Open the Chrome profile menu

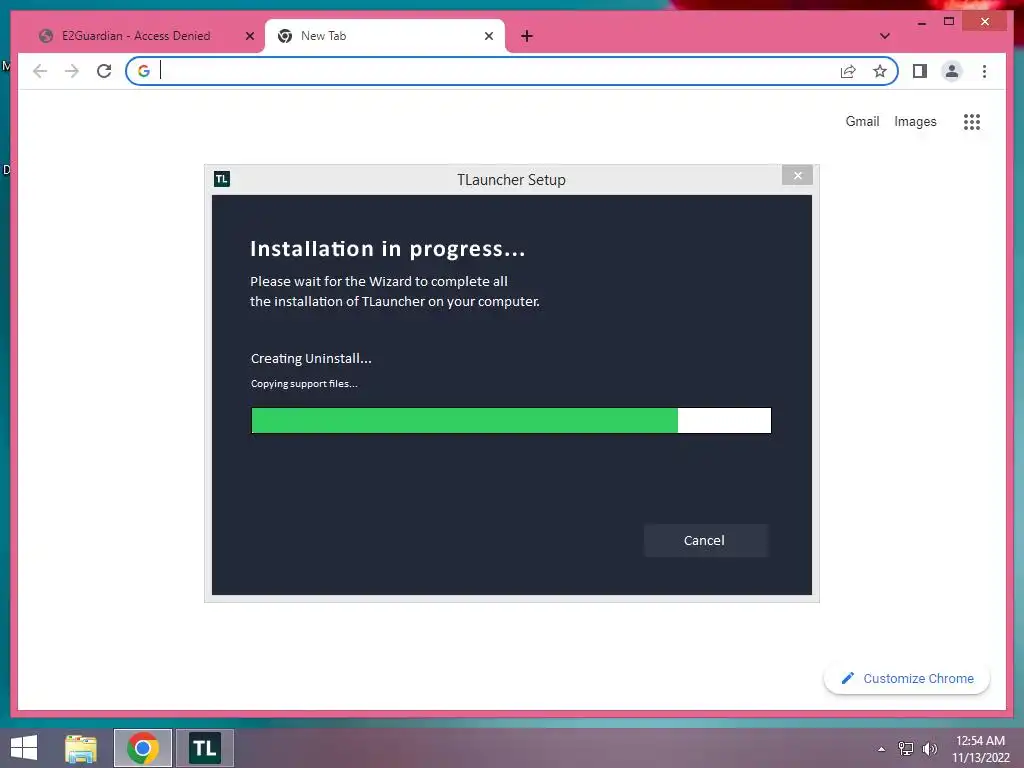pyautogui.click(x=952, y=71)
